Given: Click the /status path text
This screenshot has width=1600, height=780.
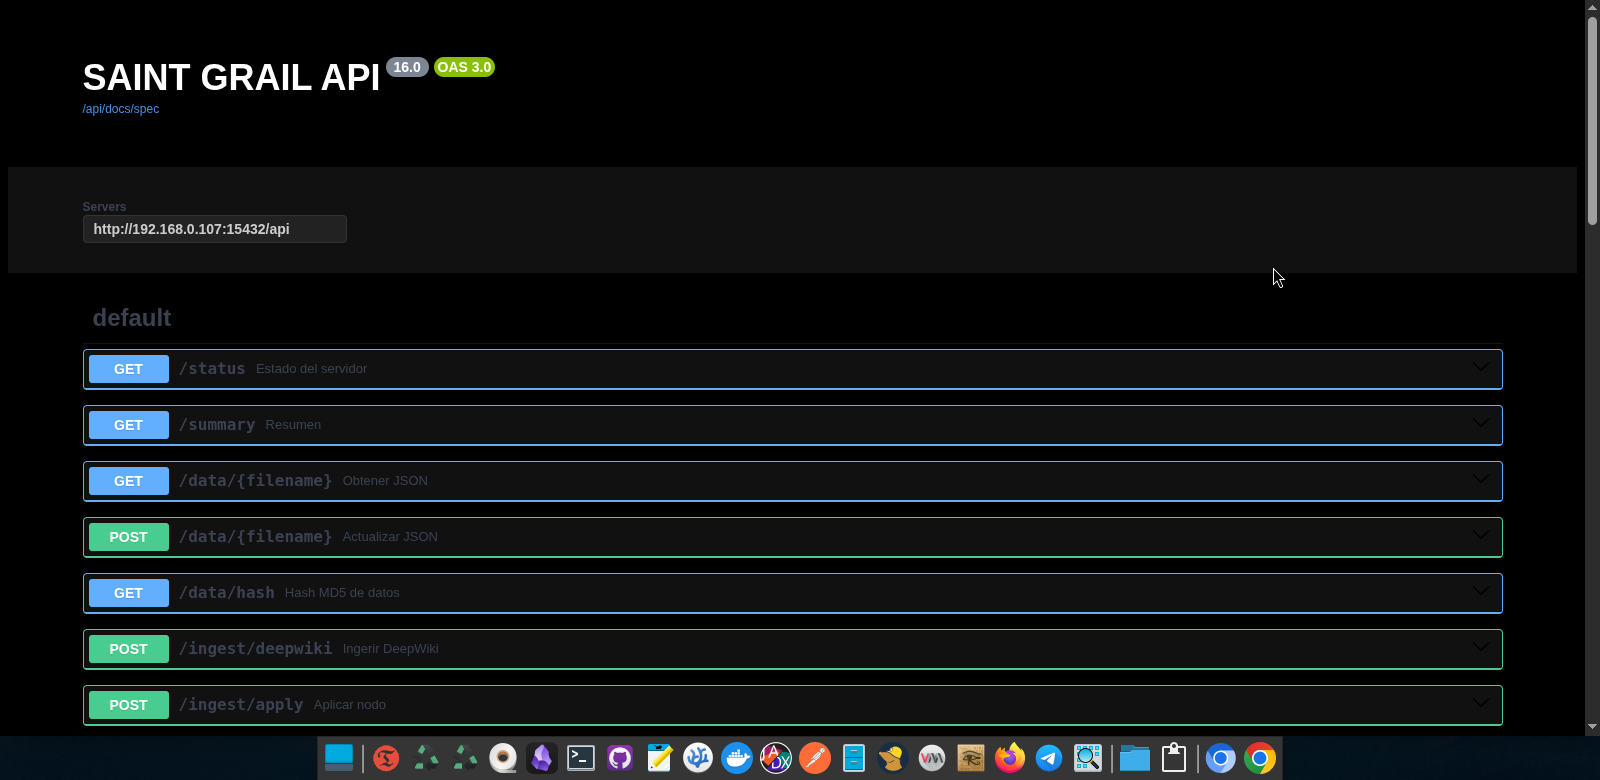Looking at the screenshot, I should (212, 369).
